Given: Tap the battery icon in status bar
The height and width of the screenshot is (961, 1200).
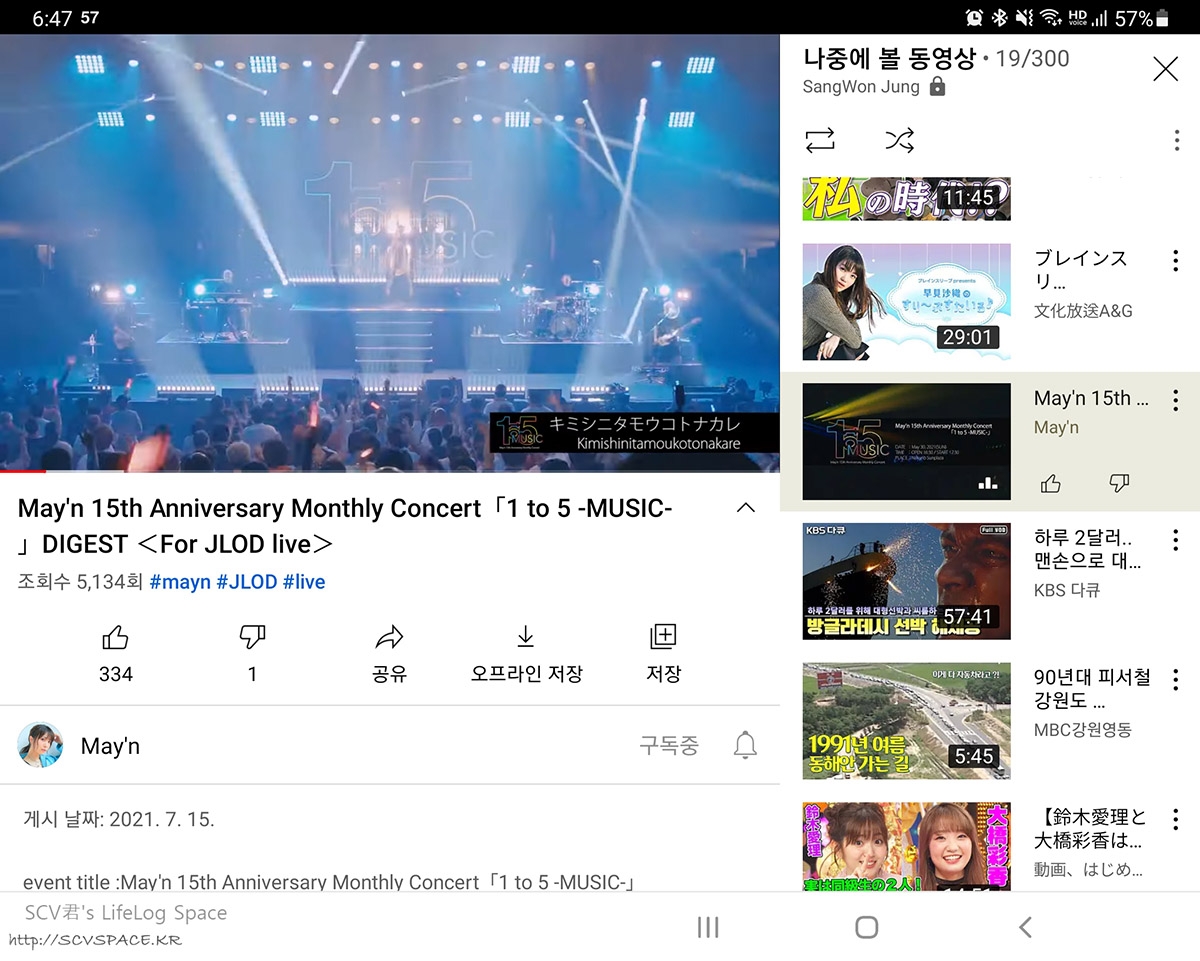Looking at the screenshot, I should tap(1162, 18).
